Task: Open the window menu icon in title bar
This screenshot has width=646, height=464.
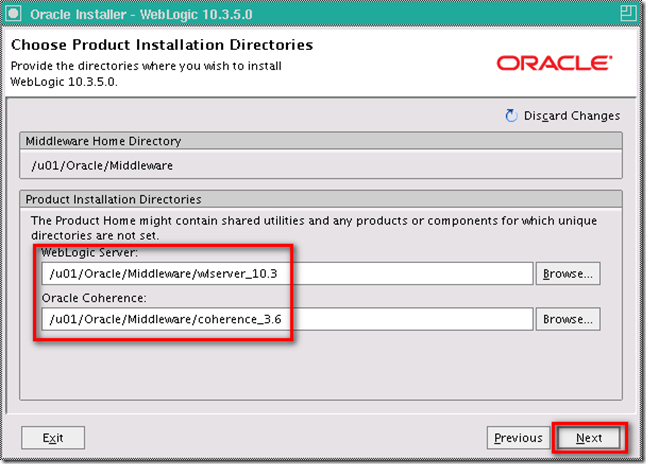Action: pos(14,14)
